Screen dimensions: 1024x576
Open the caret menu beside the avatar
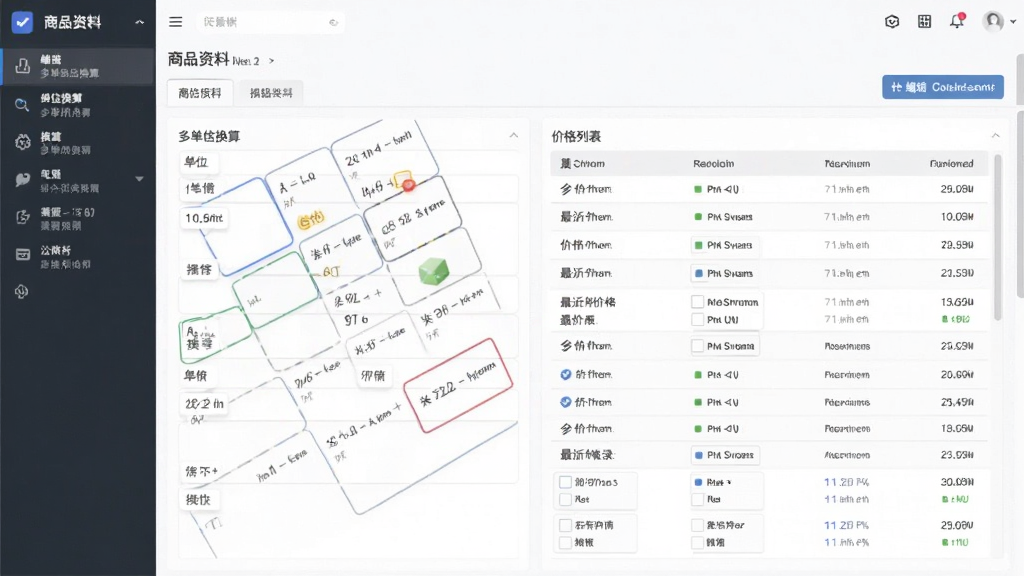(1013, 22)
